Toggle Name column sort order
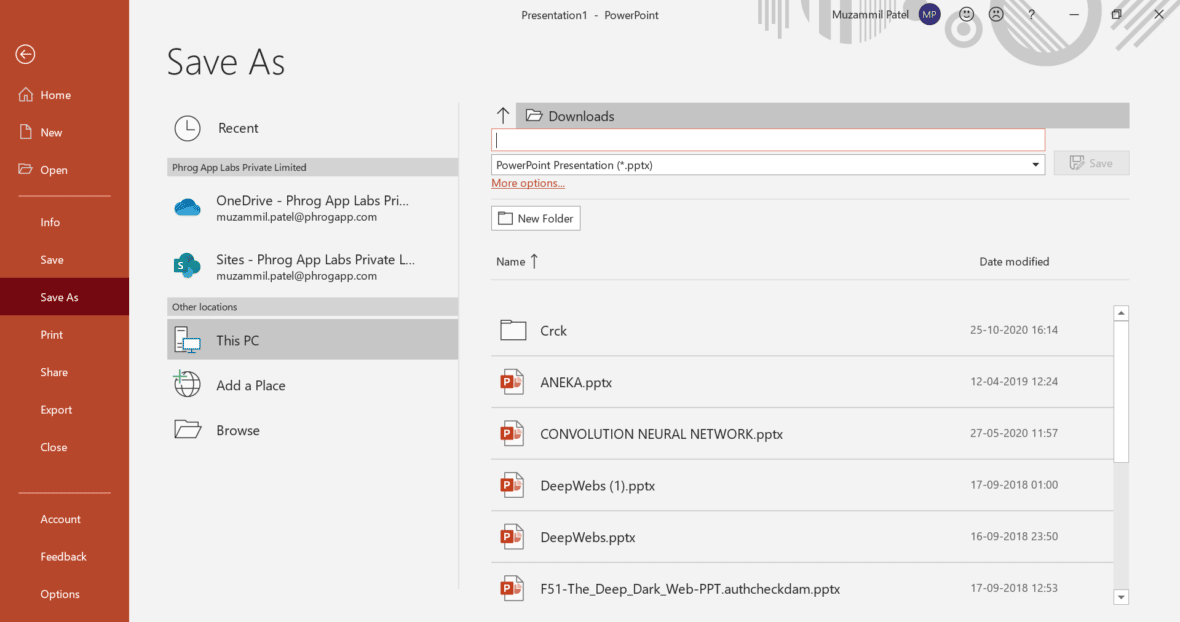 pyautogui.click(x=512, y=261)
